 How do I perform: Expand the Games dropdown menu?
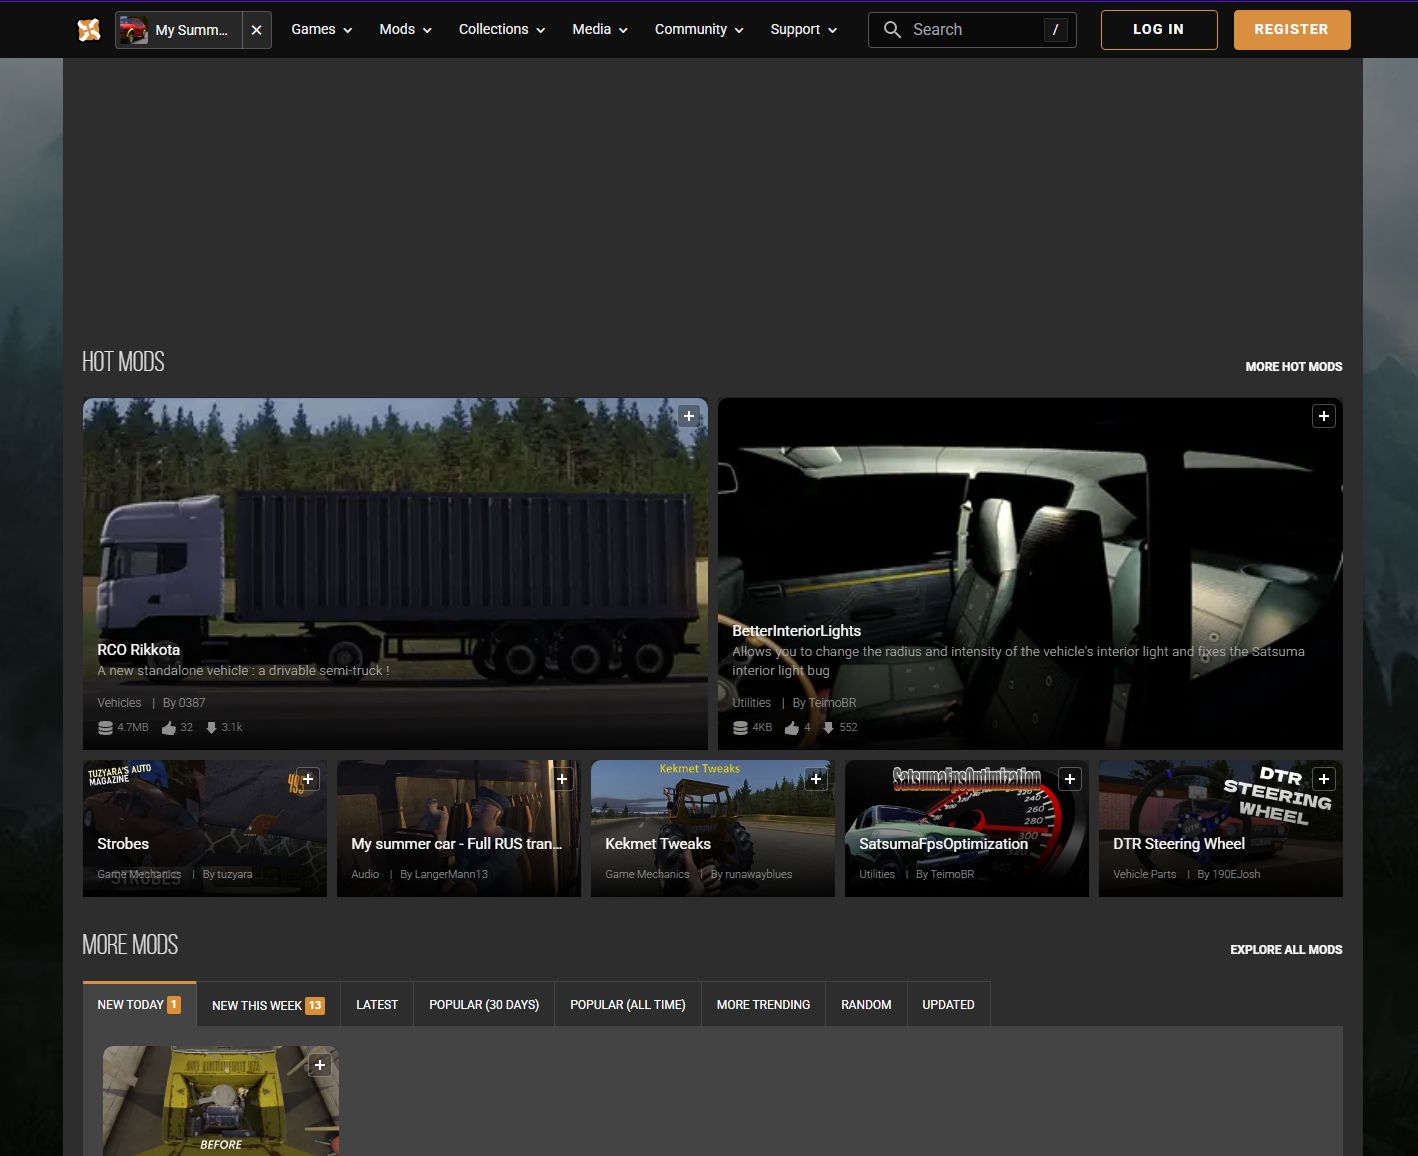(x=322, y=30)
